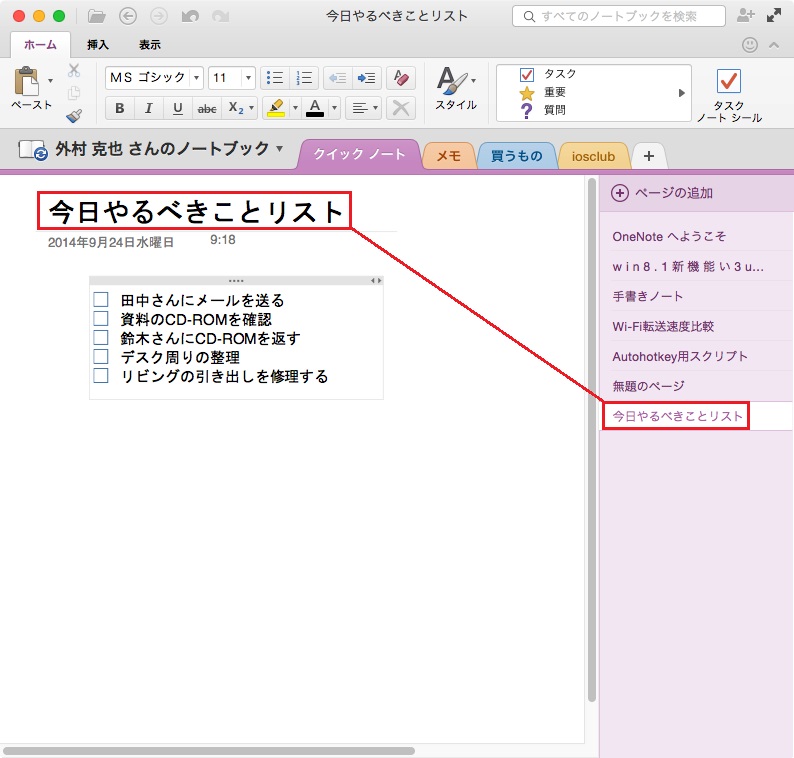Switch to the 挿入 ribbon tab
The image size is (794, 758).
coord(98,45)
